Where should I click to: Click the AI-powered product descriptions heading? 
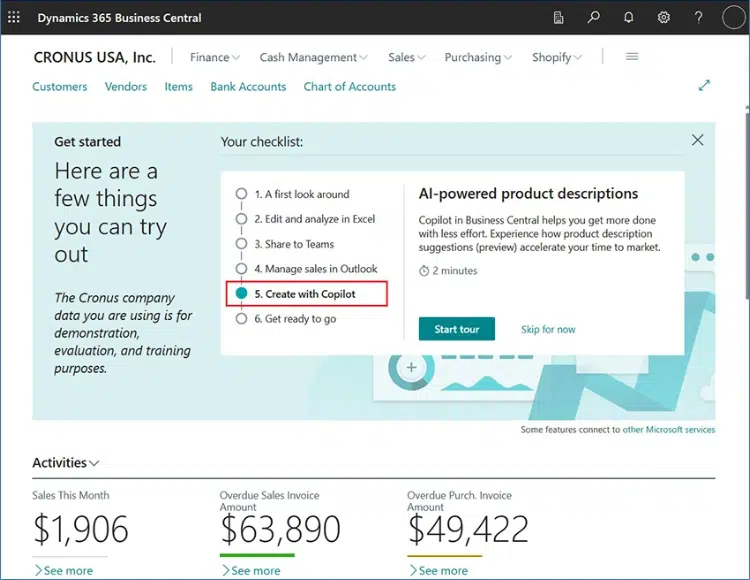coord(528,194)
